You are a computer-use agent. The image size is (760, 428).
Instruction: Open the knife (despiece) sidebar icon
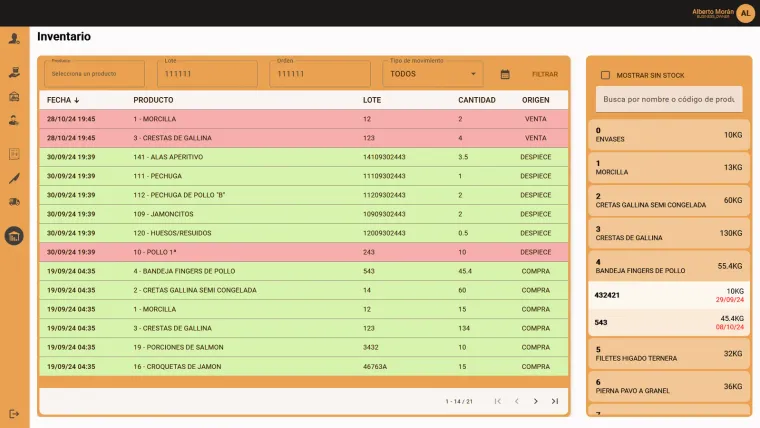point(14,178)
